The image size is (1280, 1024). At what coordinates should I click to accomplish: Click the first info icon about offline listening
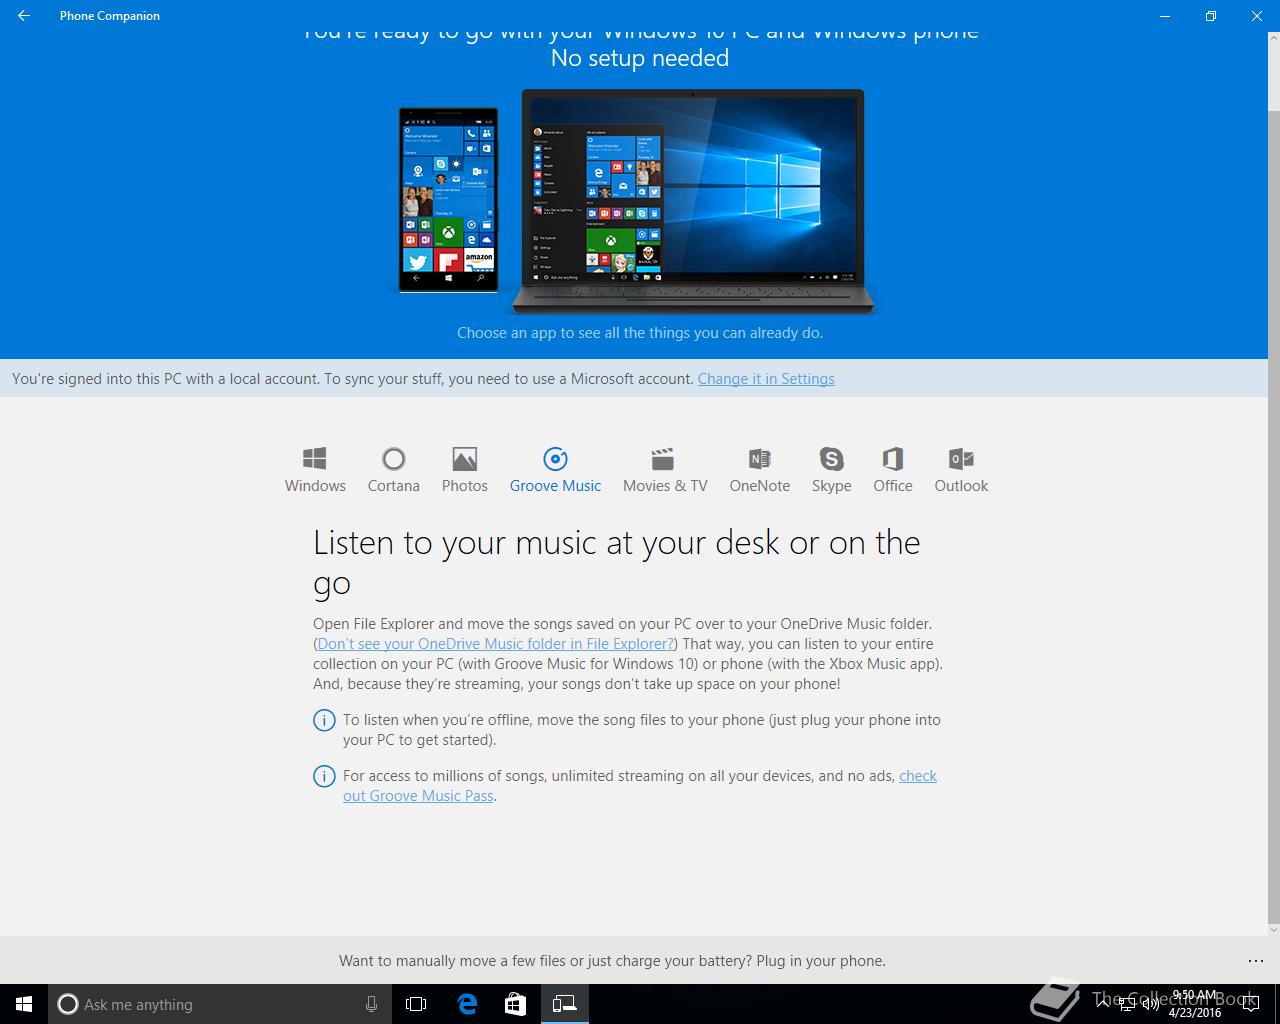[x=324, y=720]
